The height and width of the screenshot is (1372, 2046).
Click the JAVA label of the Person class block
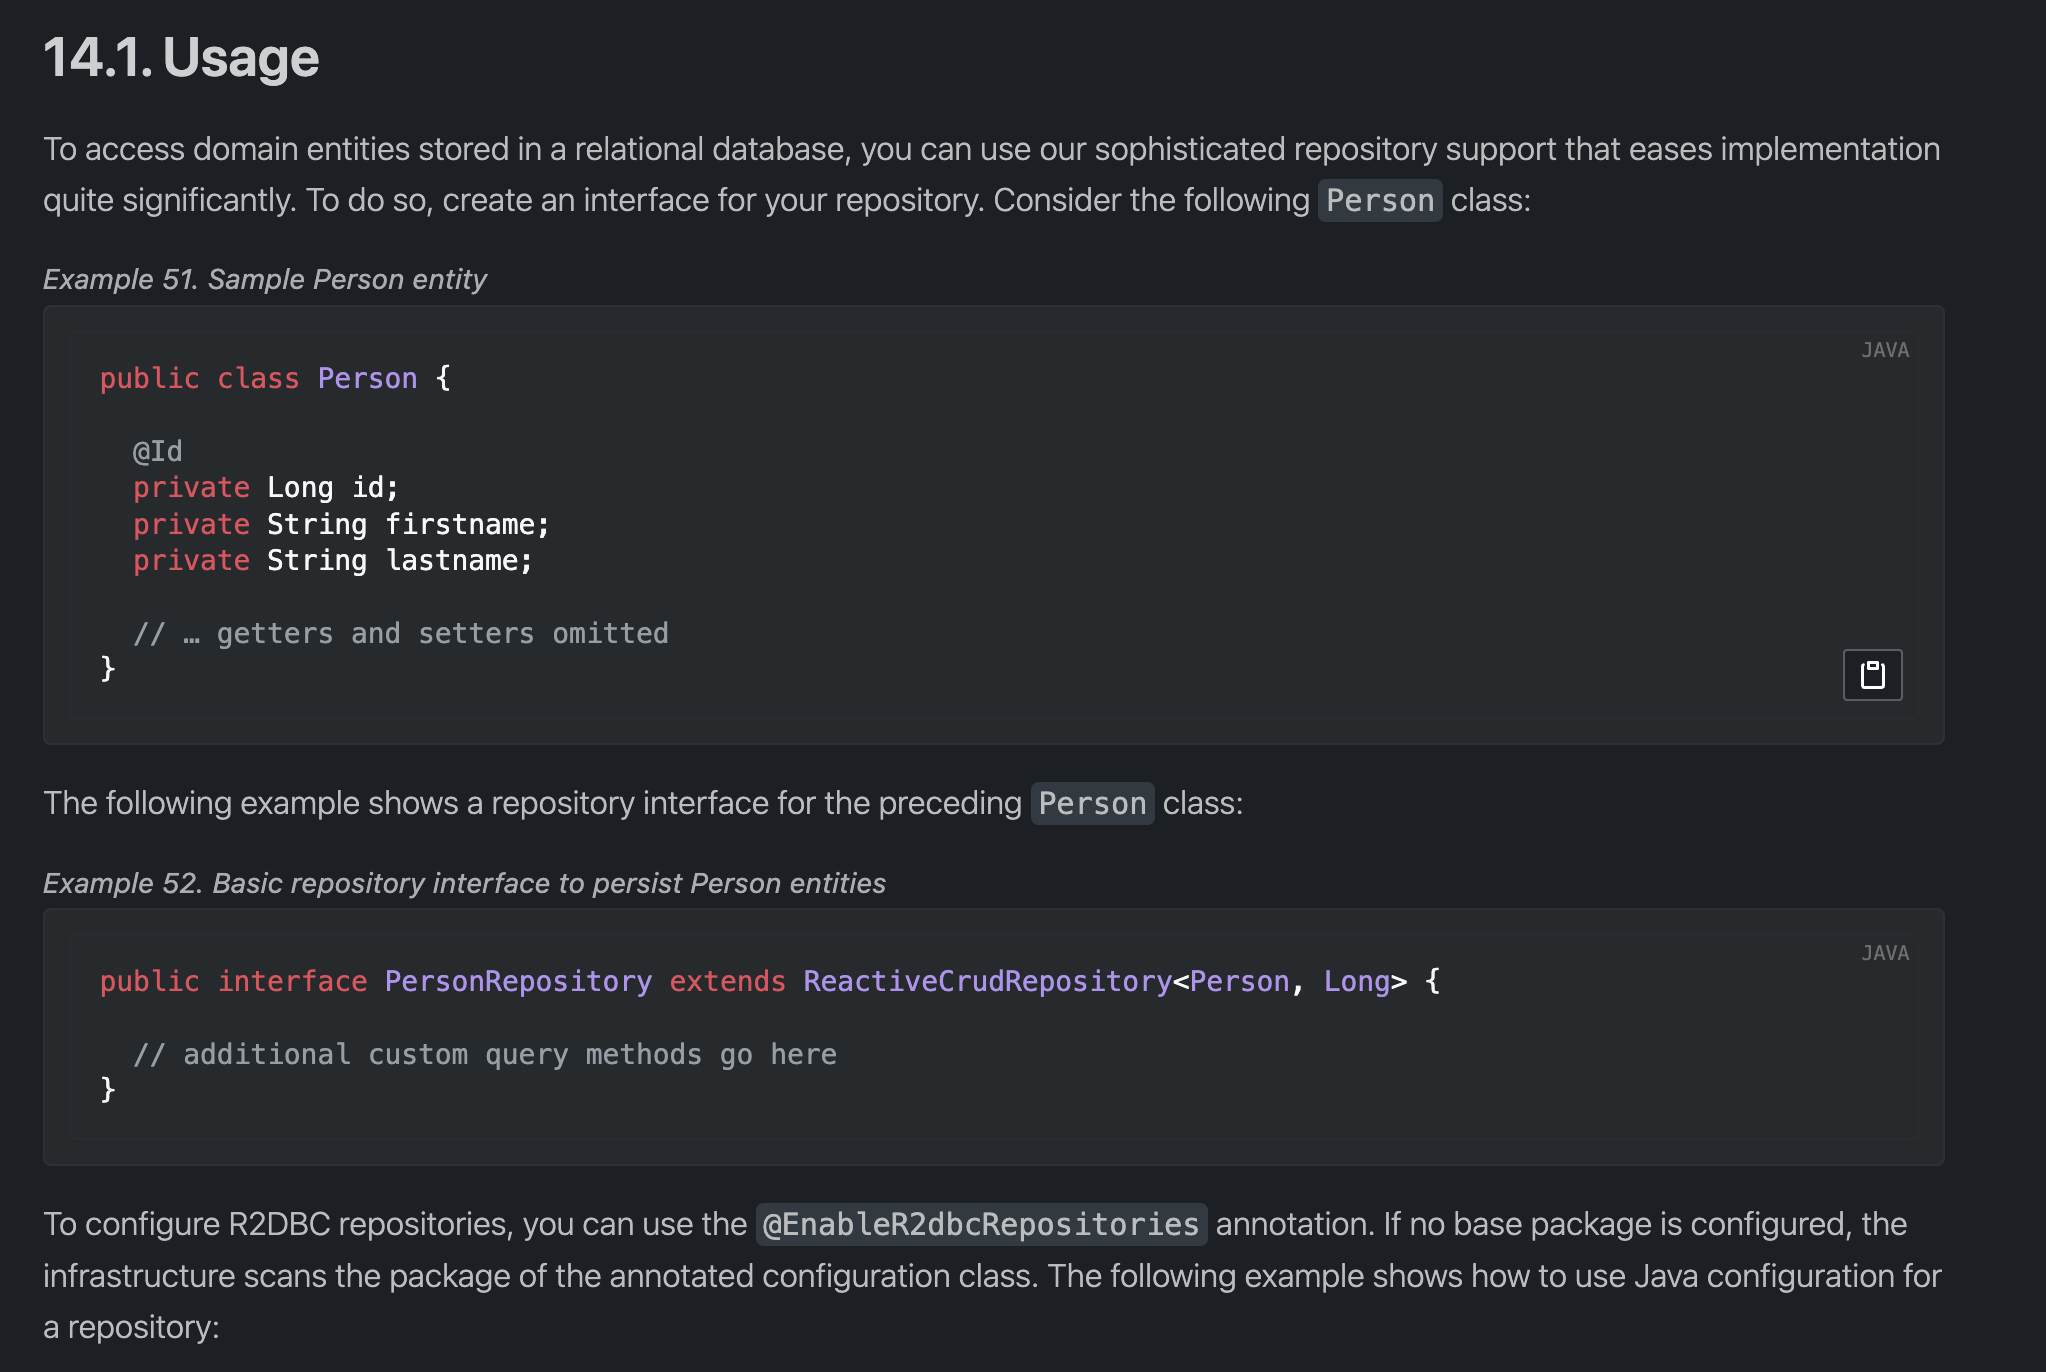1884,350
